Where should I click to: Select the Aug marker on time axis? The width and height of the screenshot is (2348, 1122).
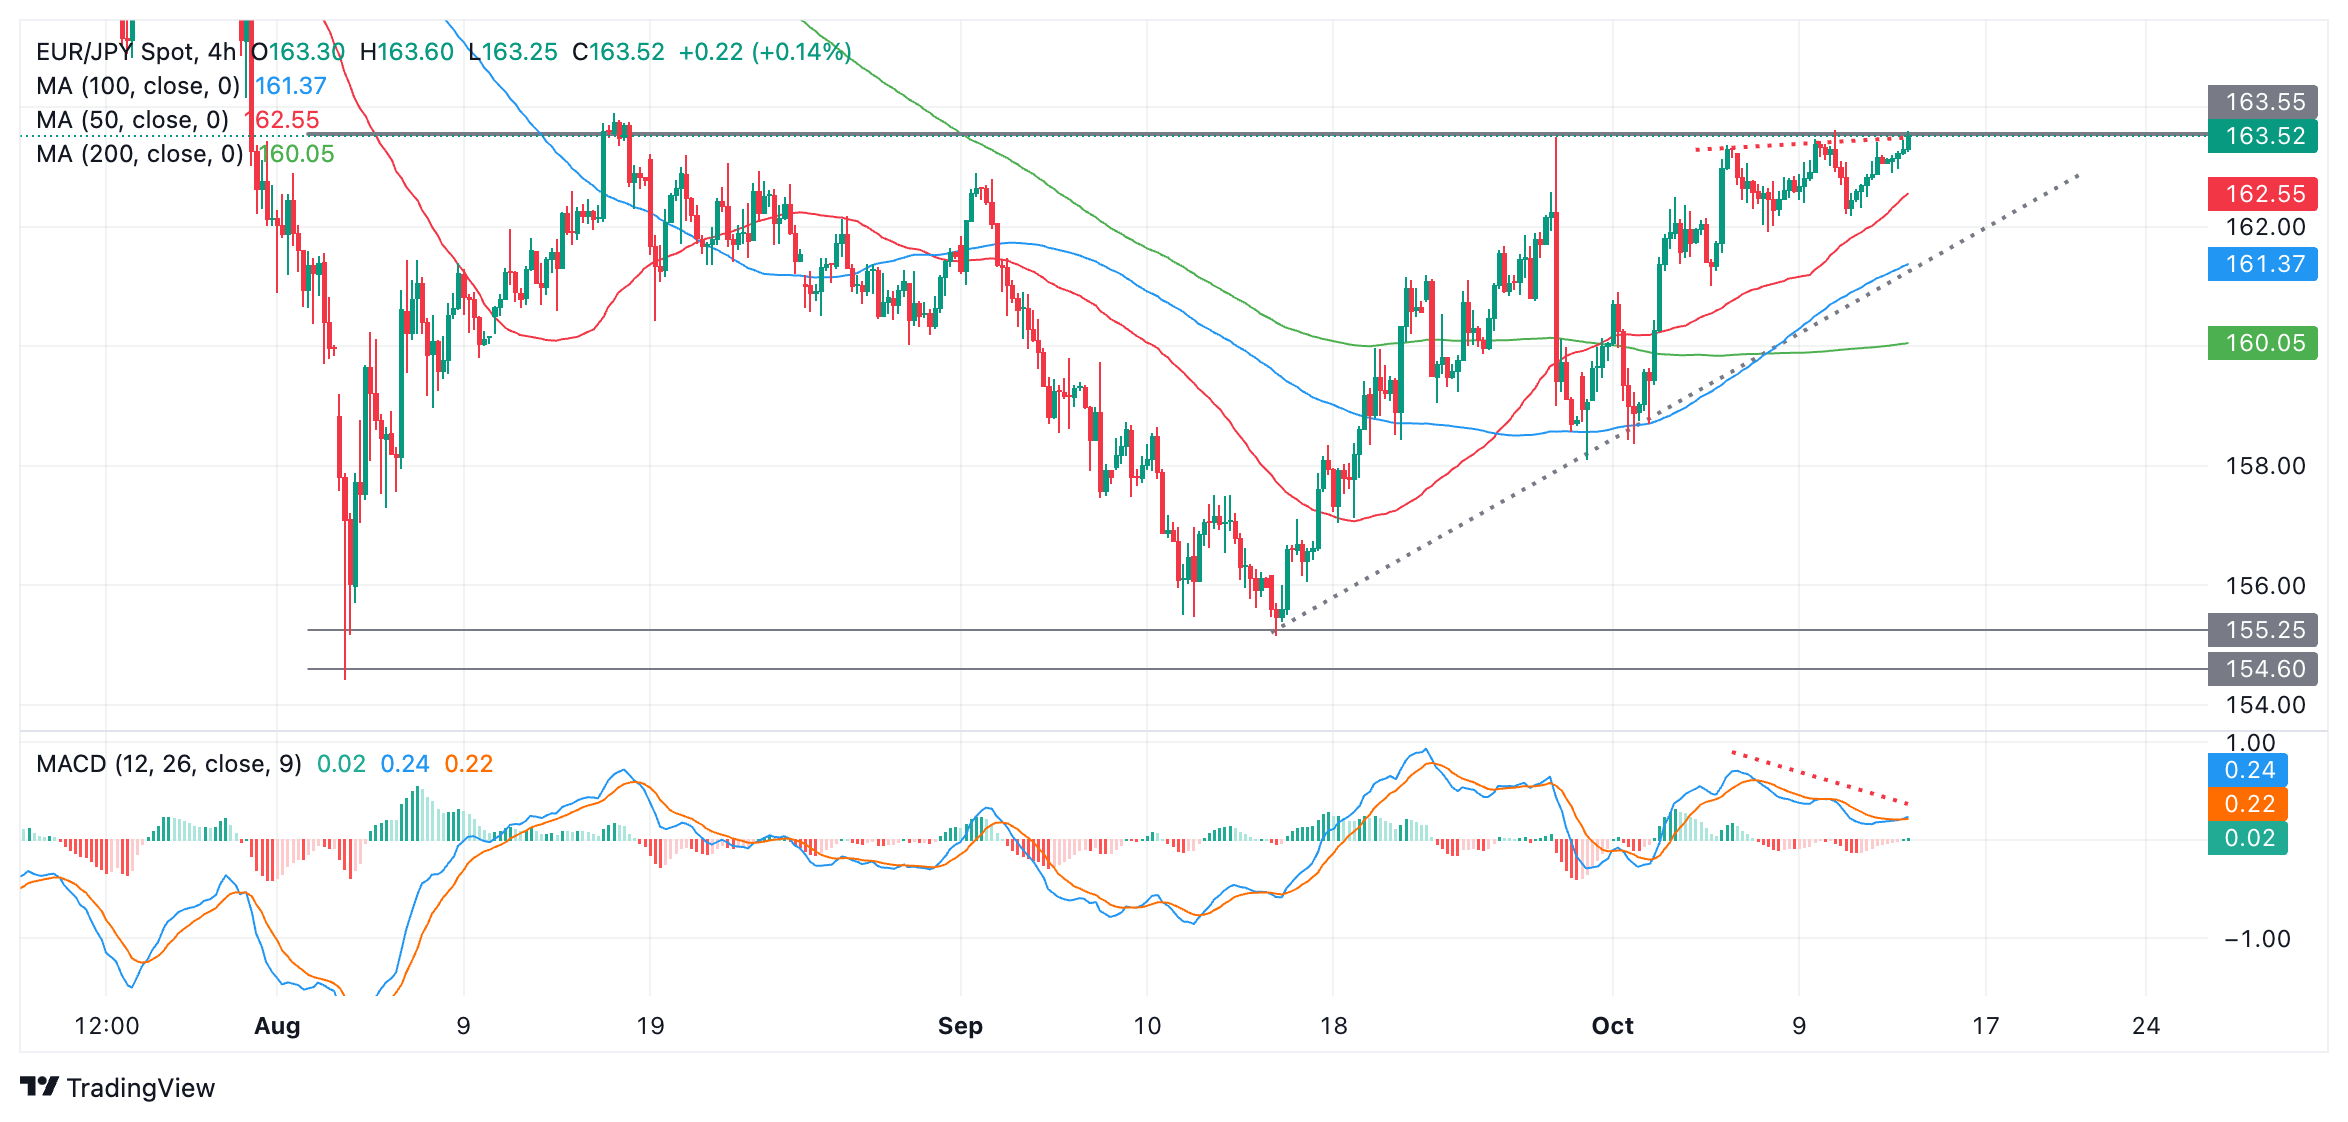pos(277,1026)
